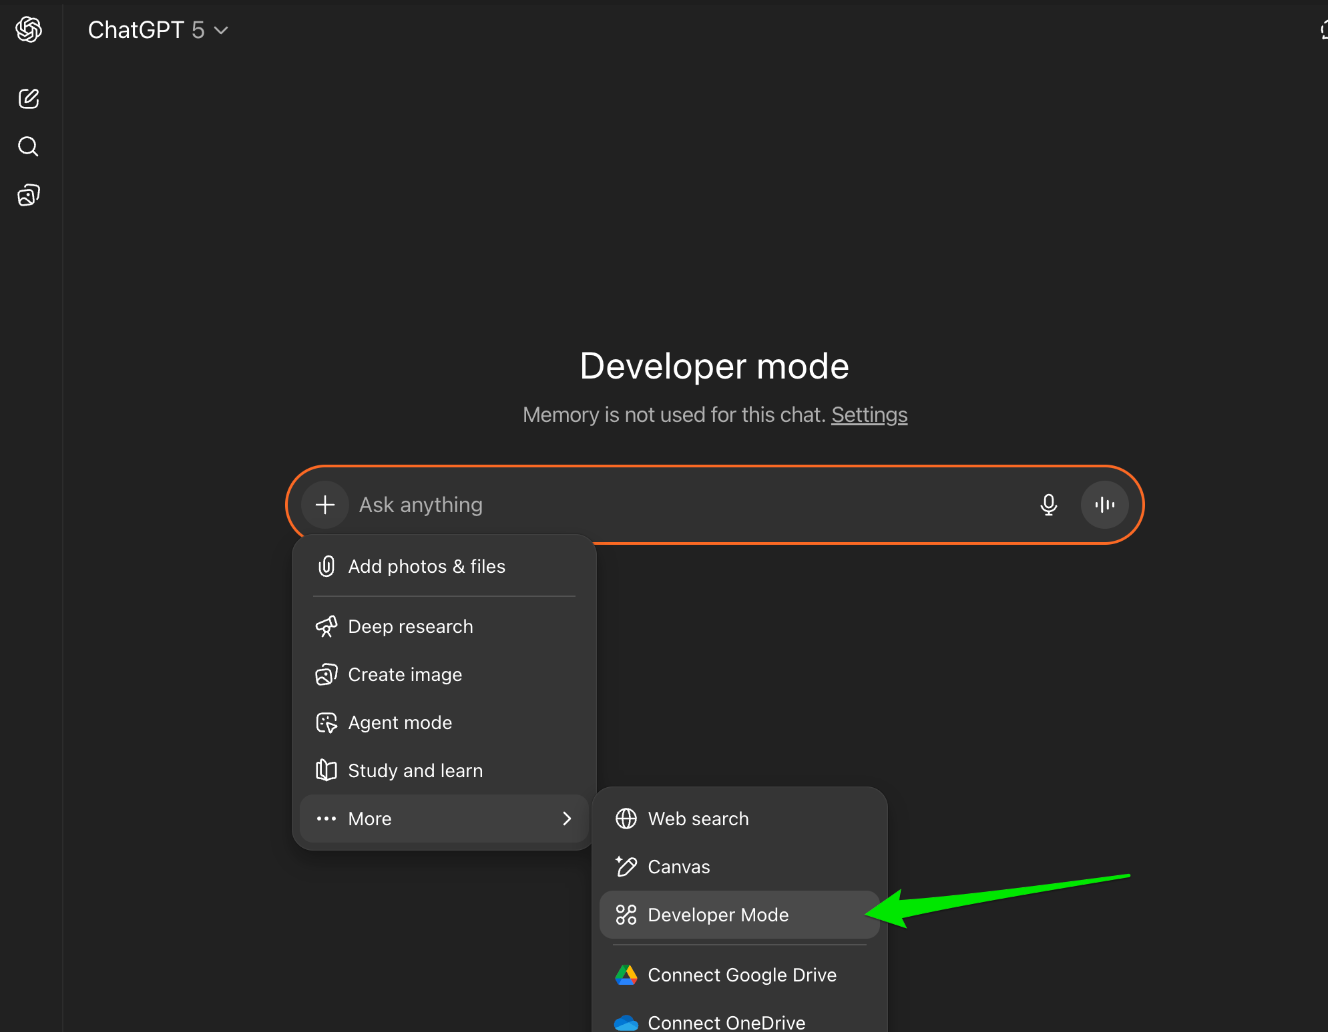Select Deep research
The width and height of the screenshot is (1328, 1032).
point(410,626)
